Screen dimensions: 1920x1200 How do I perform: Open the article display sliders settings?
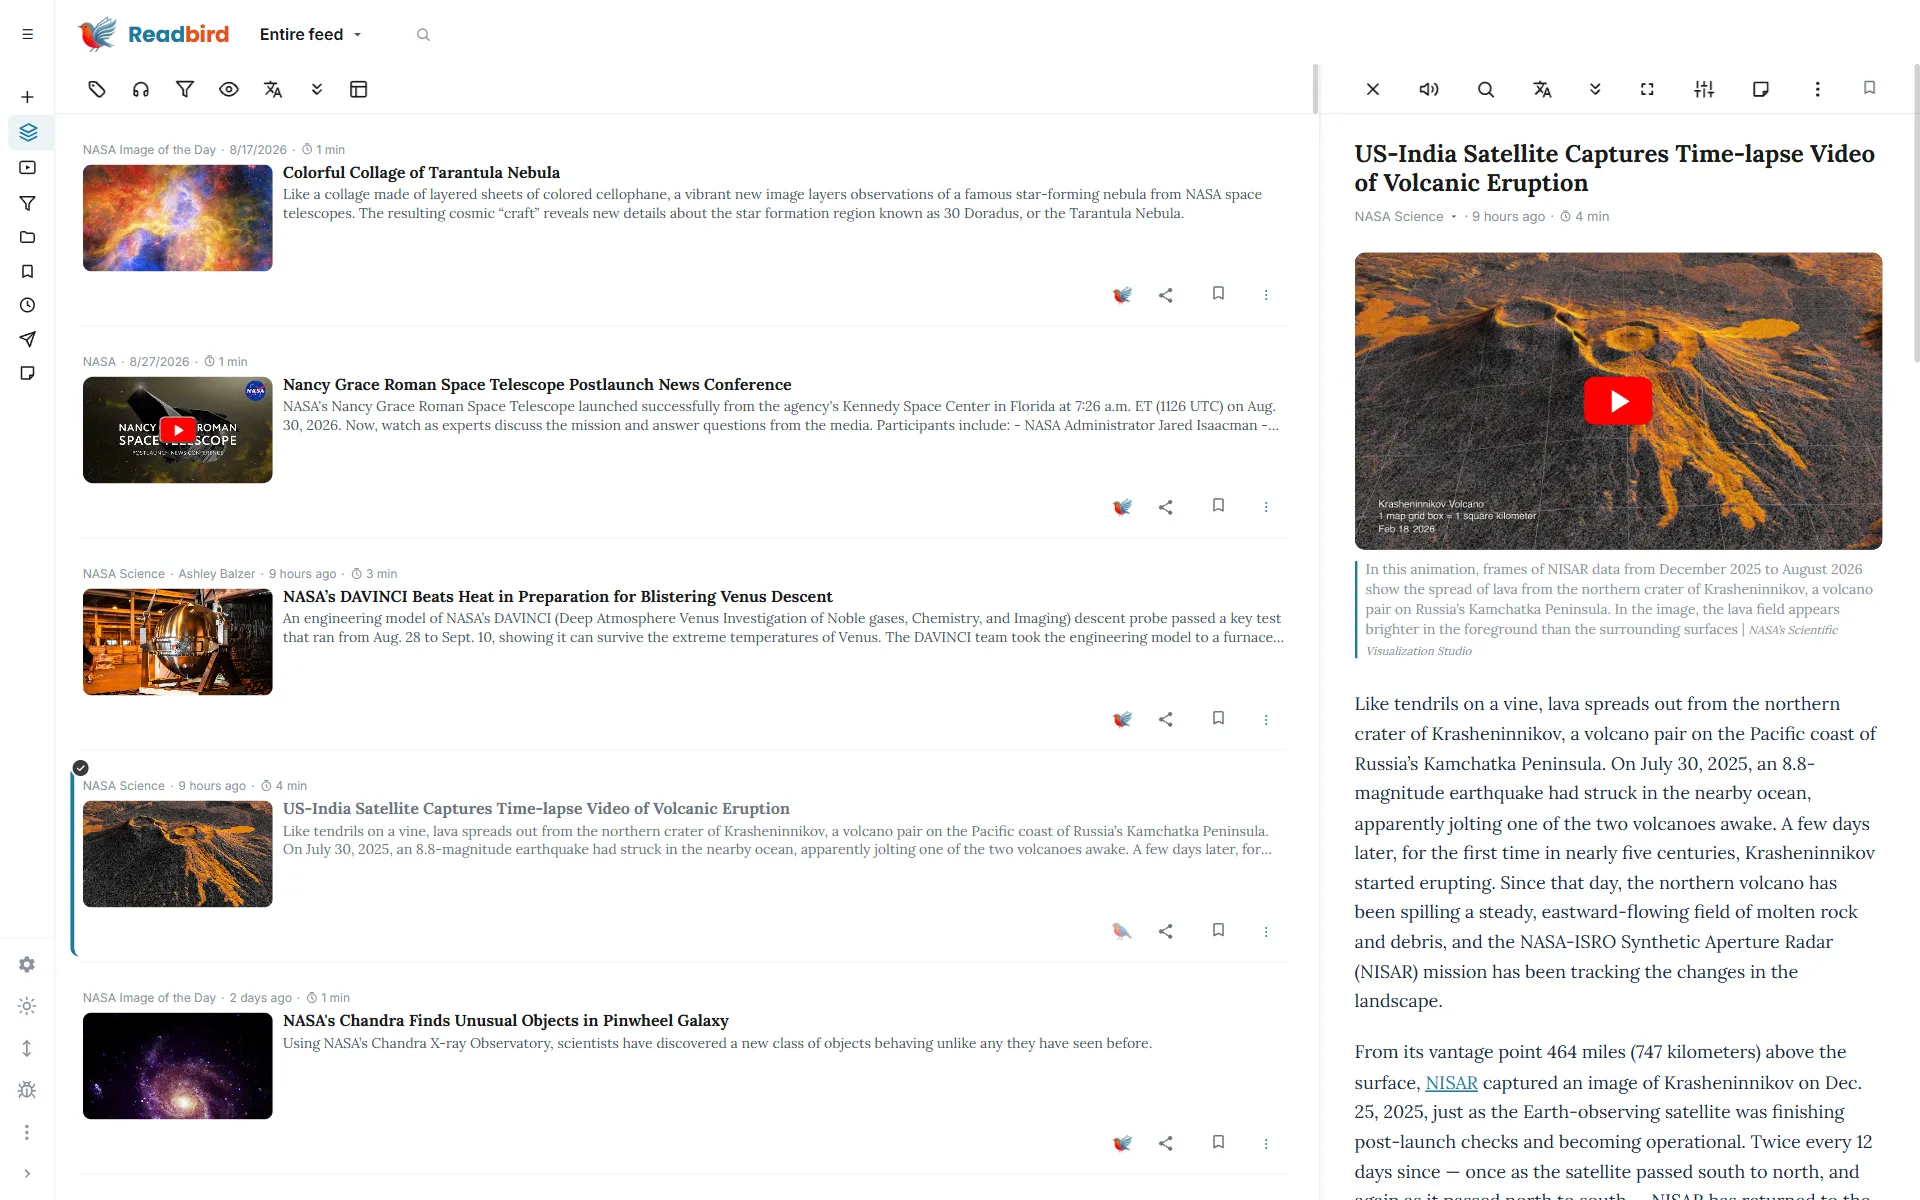[x=1704, y=89]
